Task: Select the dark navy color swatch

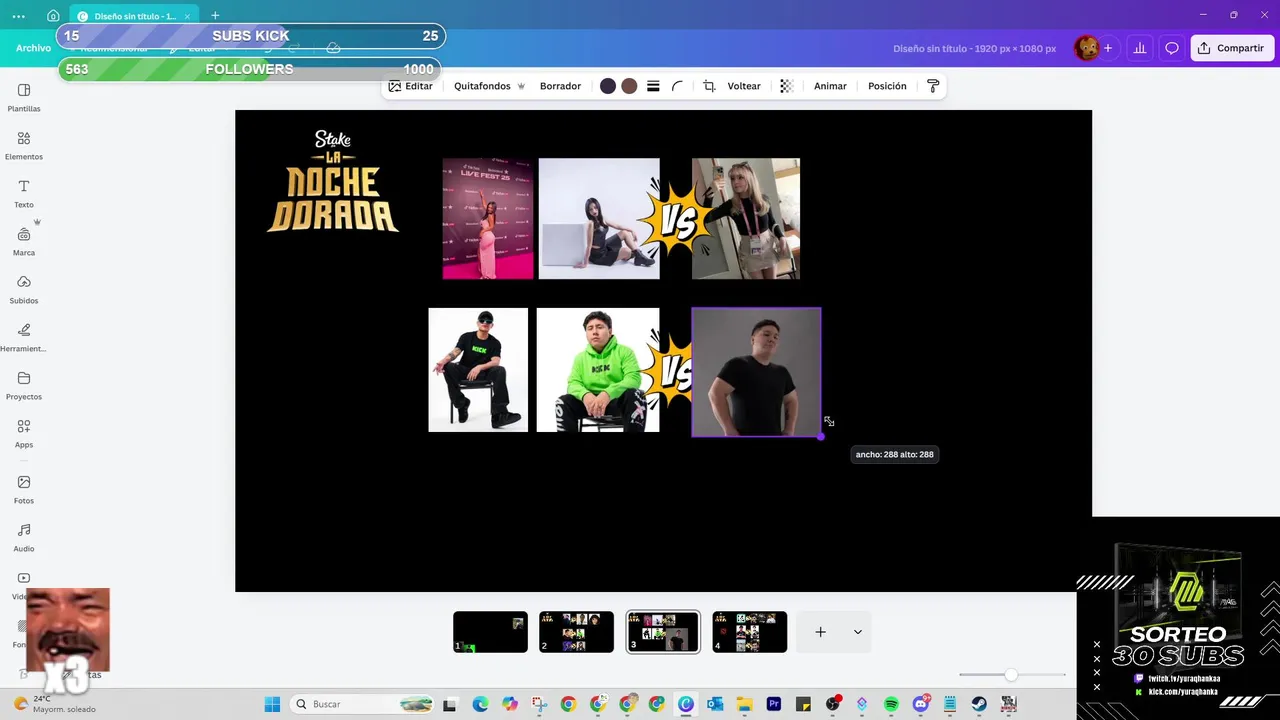Action: [608, 86]
